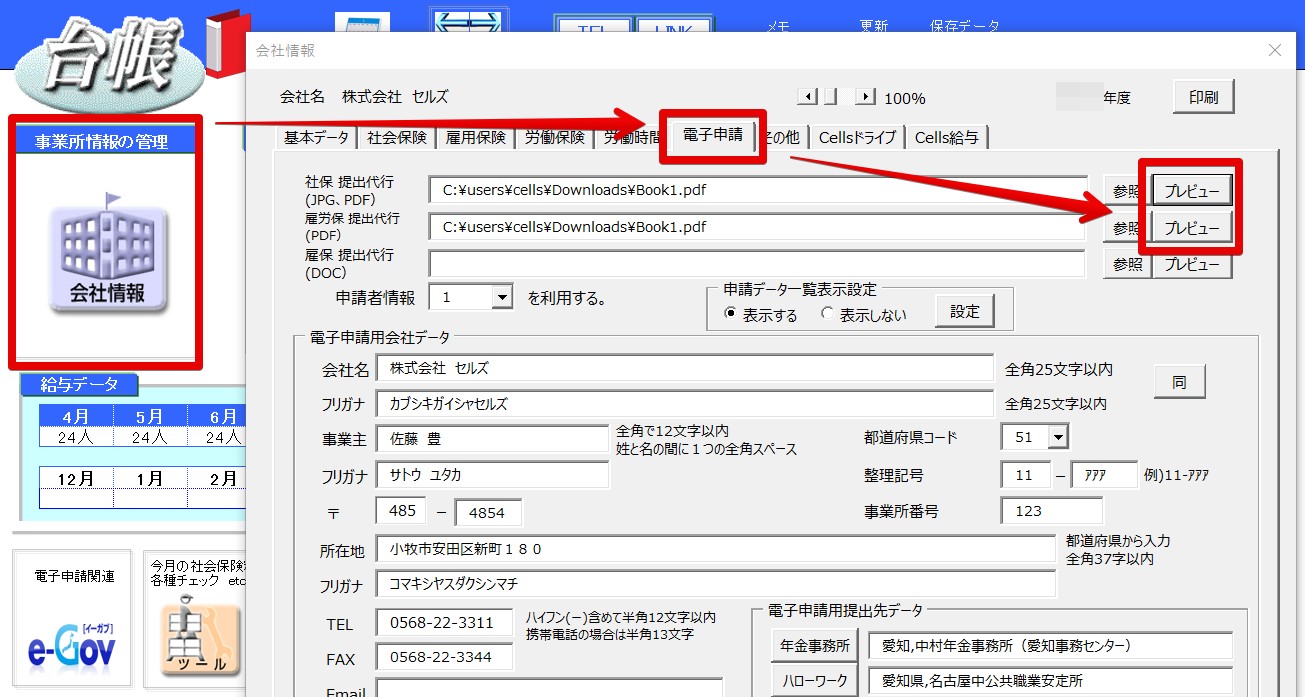Screen dimensions: 1305x697
Task: Select the calendar icon on the top toolbar
Action: (362, 20)
